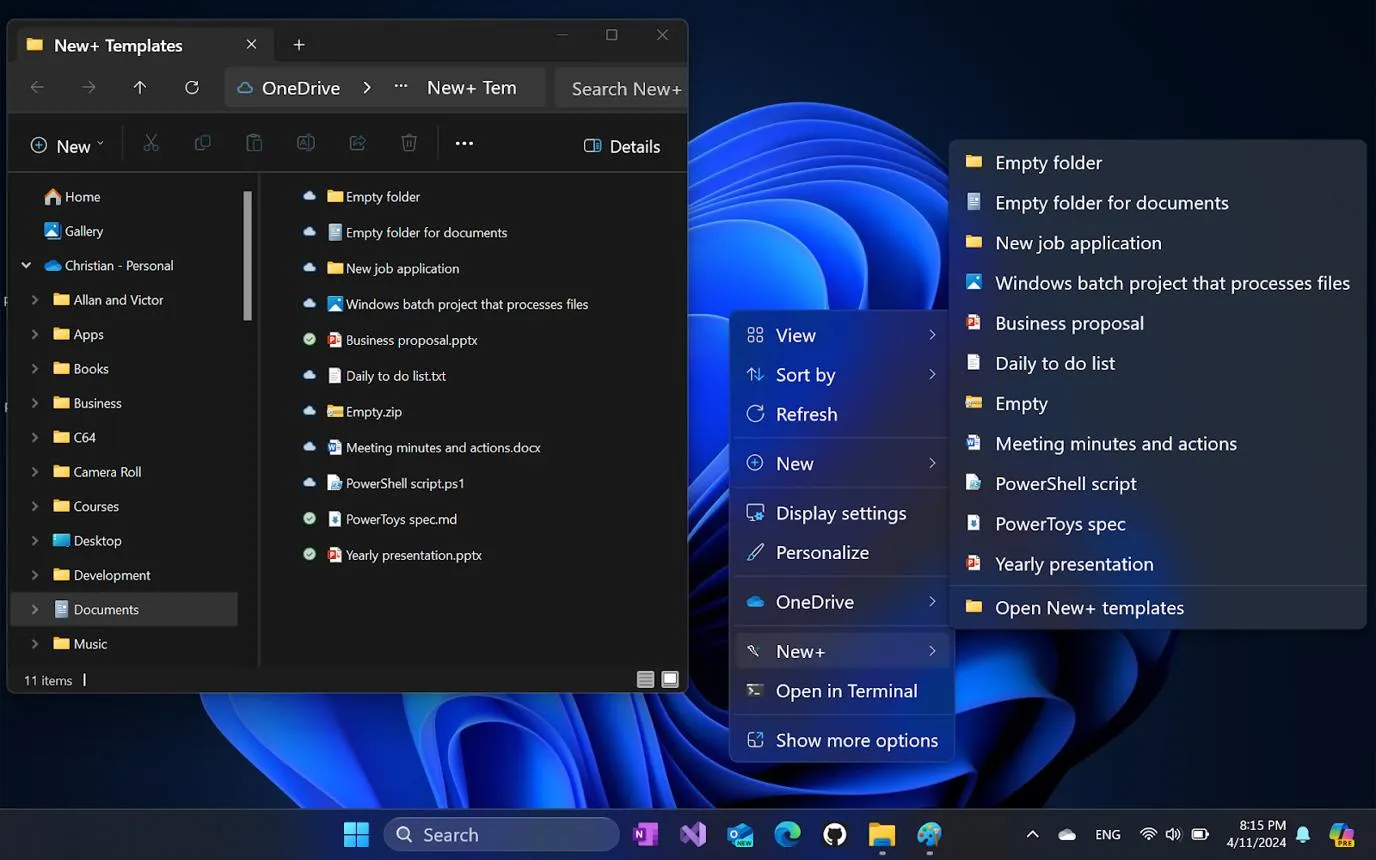Choose Sort by in the context menu
Screen dimensions: 1376x860
(x=842, y=375)
